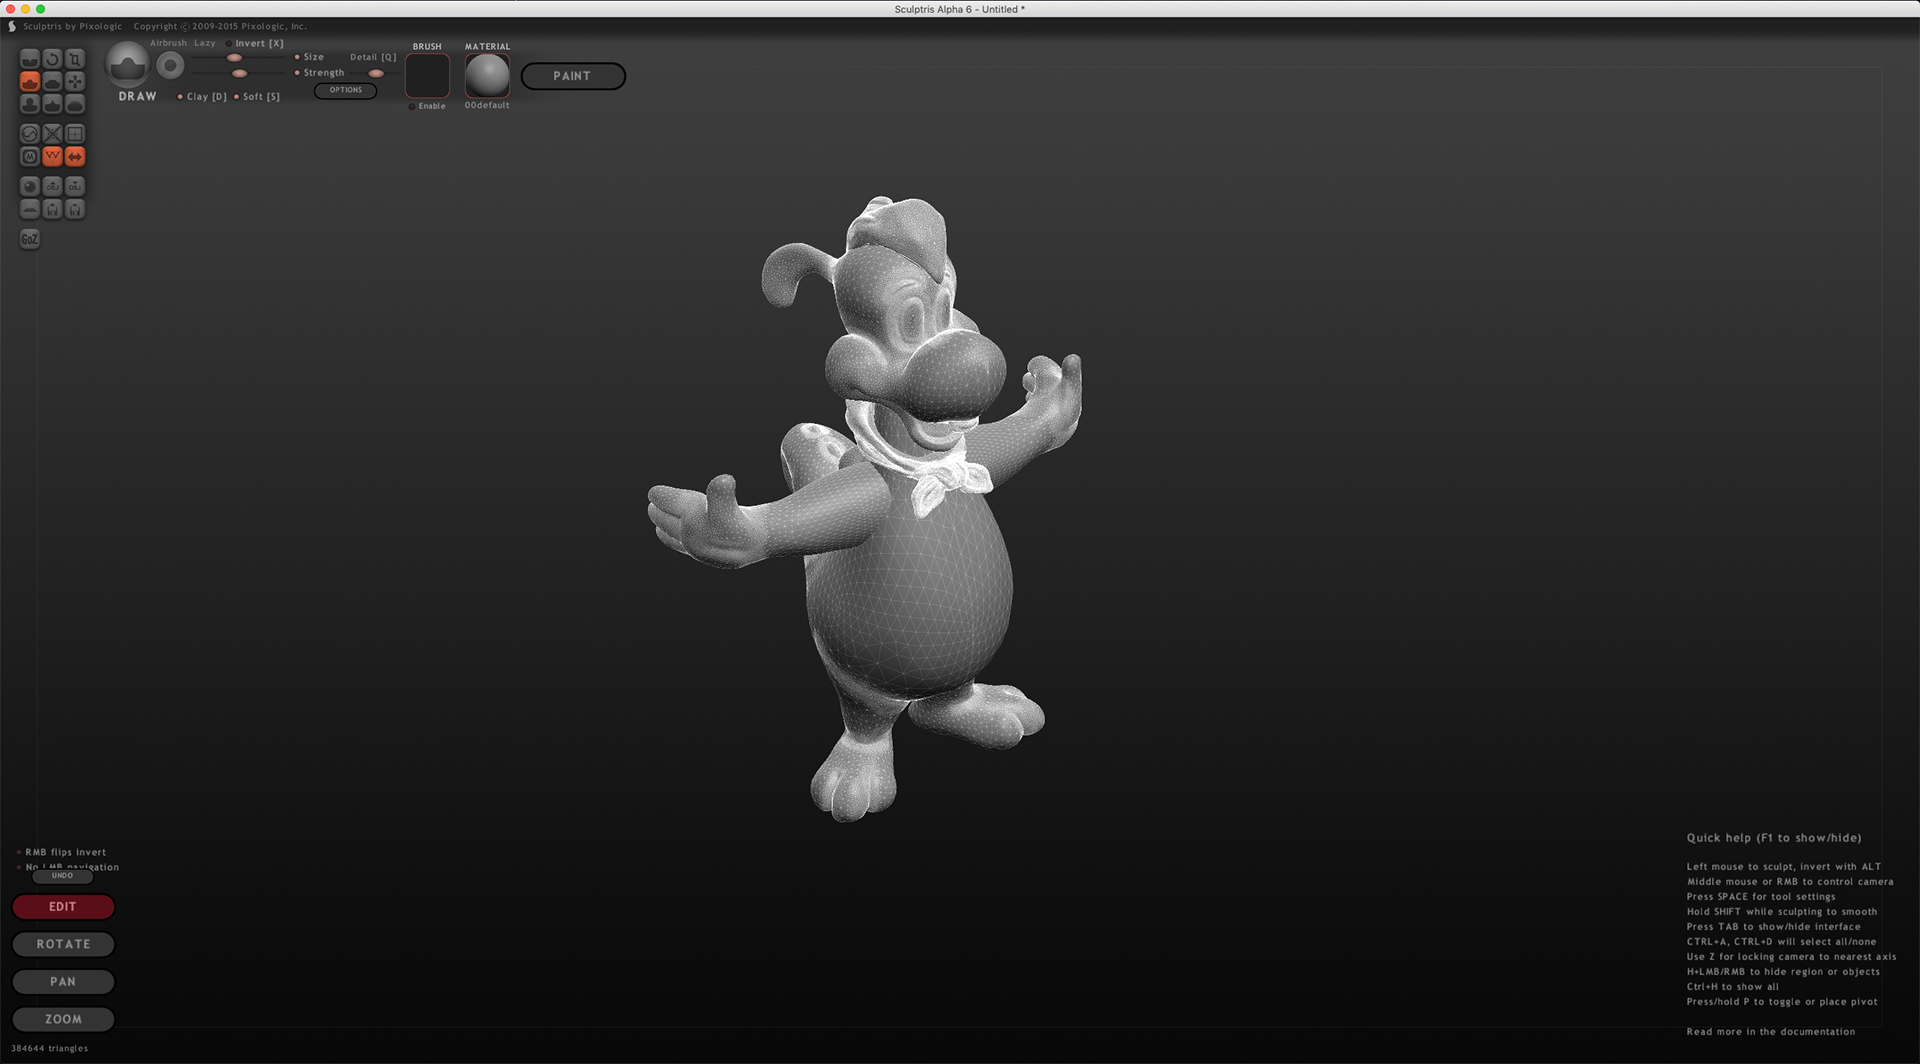Image resolution: width=1920 pixels, height=1064 pixels.
Task: Enable the Invert [X] option
Action: [x=255, y=43]
